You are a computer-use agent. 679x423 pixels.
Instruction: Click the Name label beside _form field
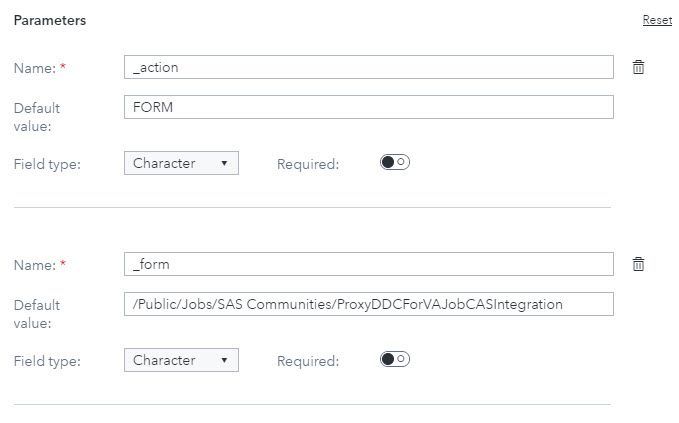tap(34, 265)
